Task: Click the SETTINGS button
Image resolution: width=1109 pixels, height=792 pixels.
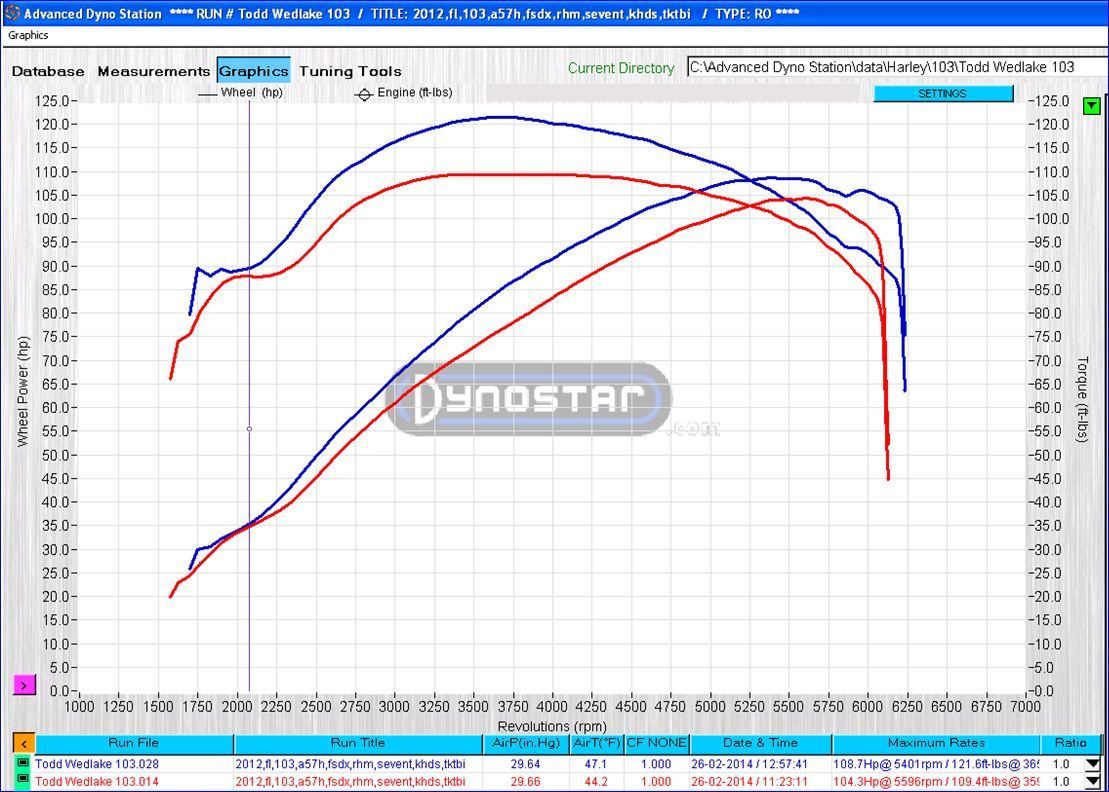Action: (942, 93)
